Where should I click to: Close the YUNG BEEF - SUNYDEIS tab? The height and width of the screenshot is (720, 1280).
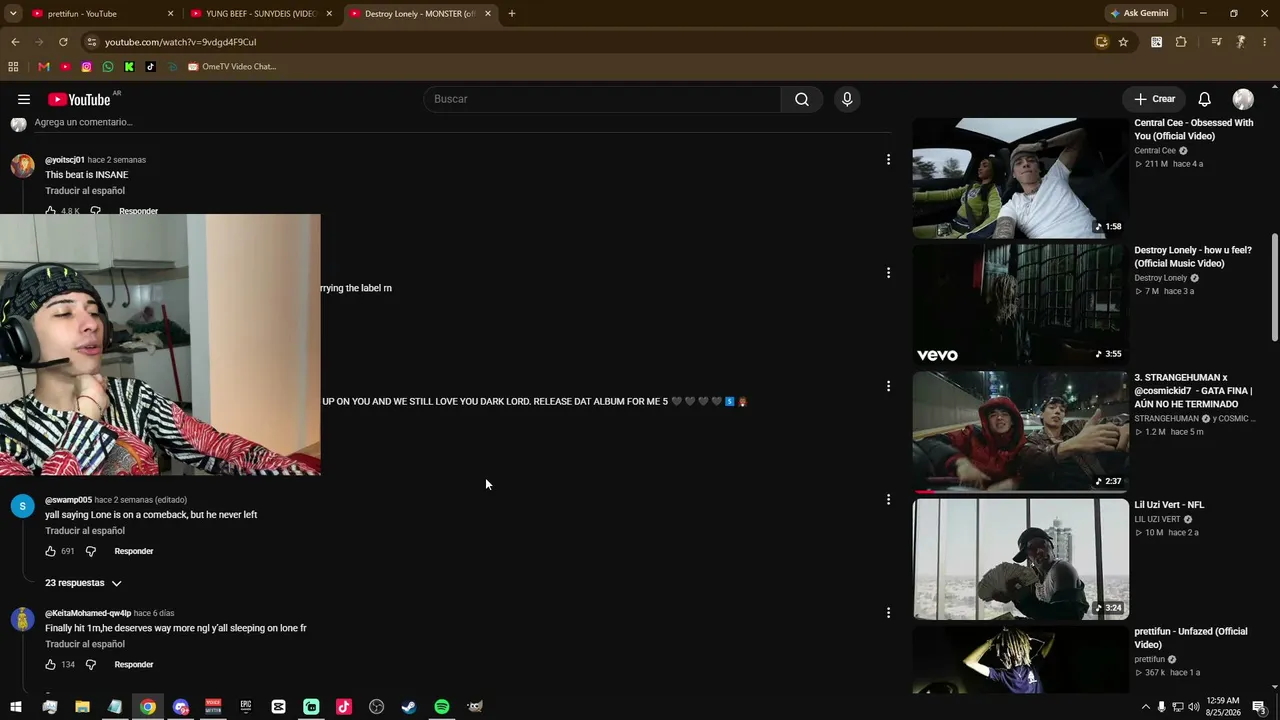329,14
